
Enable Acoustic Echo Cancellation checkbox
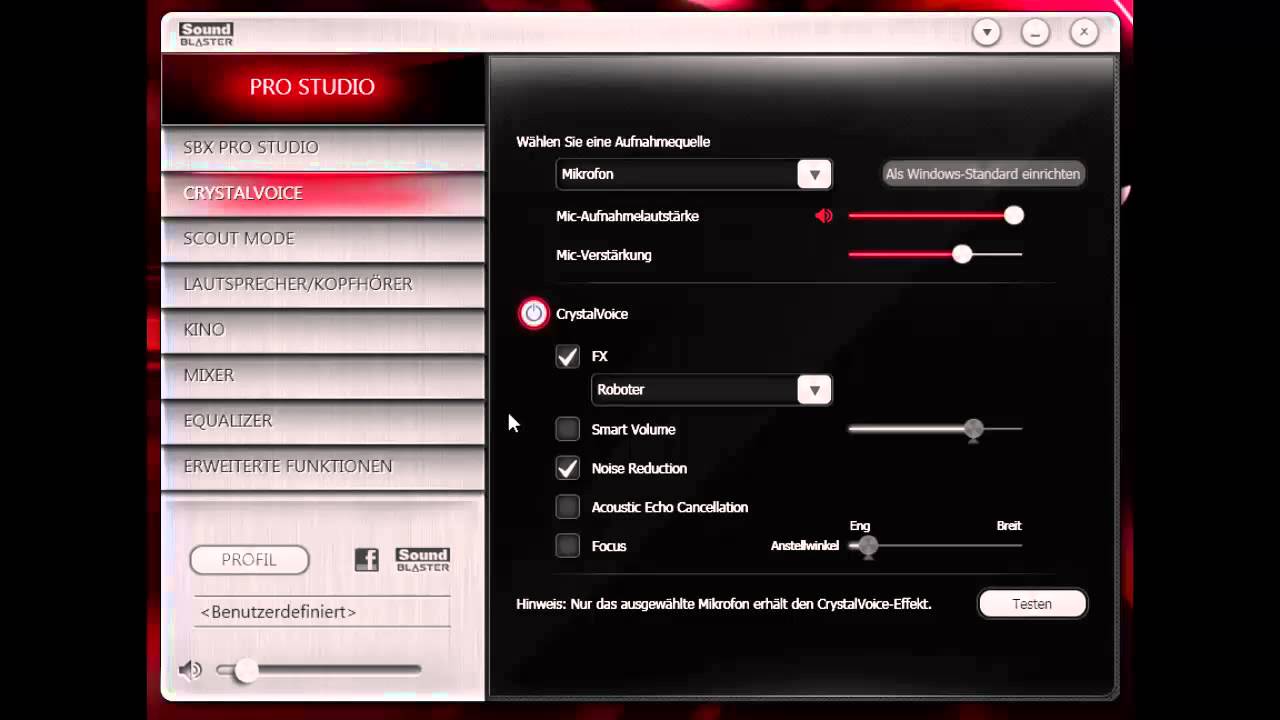tap(567, 507)
